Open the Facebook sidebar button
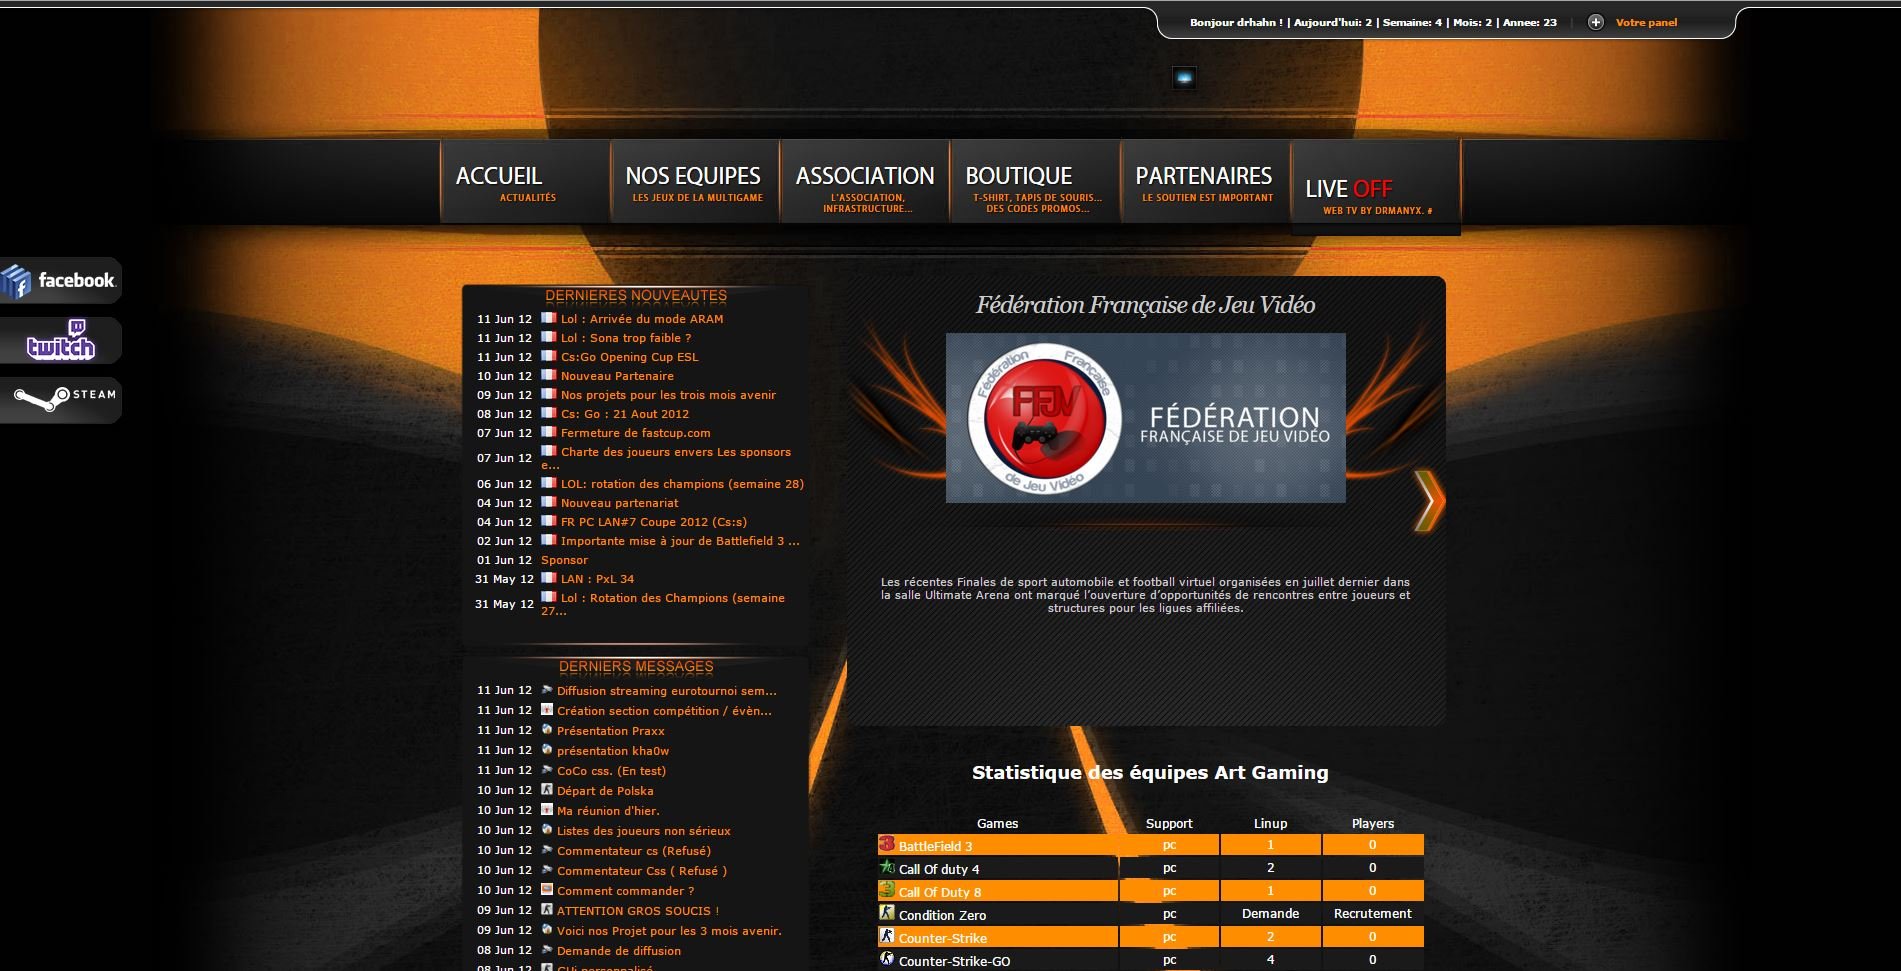 tap(60, 281)
